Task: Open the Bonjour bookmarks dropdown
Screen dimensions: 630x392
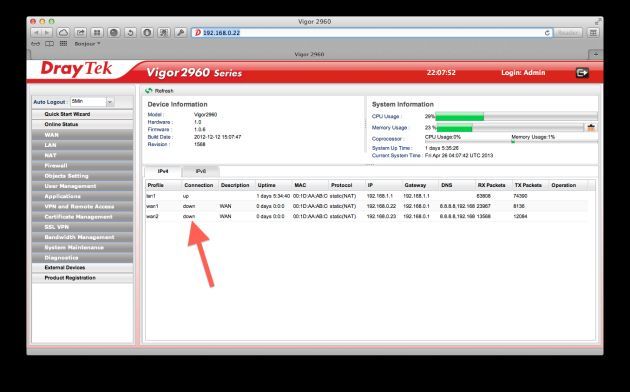Action: 87,44
